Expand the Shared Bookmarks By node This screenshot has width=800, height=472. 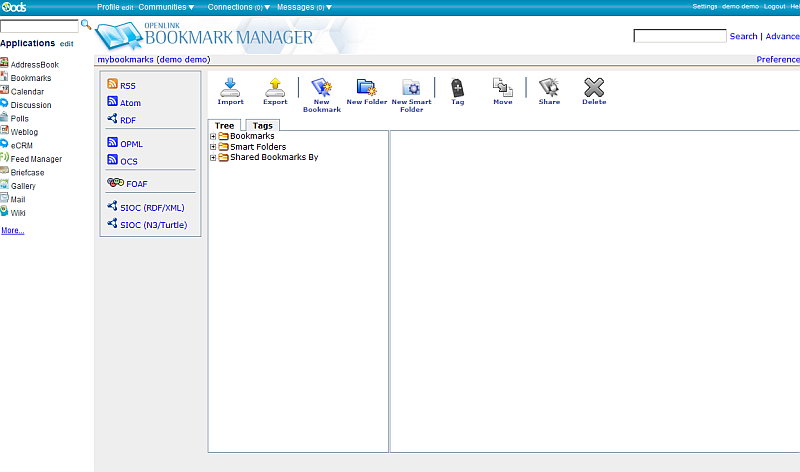coord(213,157)
